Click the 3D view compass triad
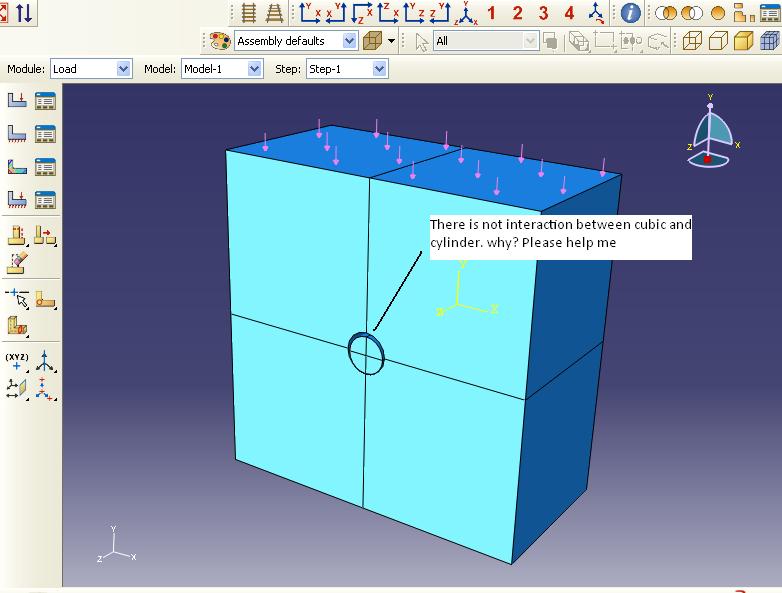Image resolution: width=782 pixels, height=593 pixels. pyautogui.click(x=711, y=130)
